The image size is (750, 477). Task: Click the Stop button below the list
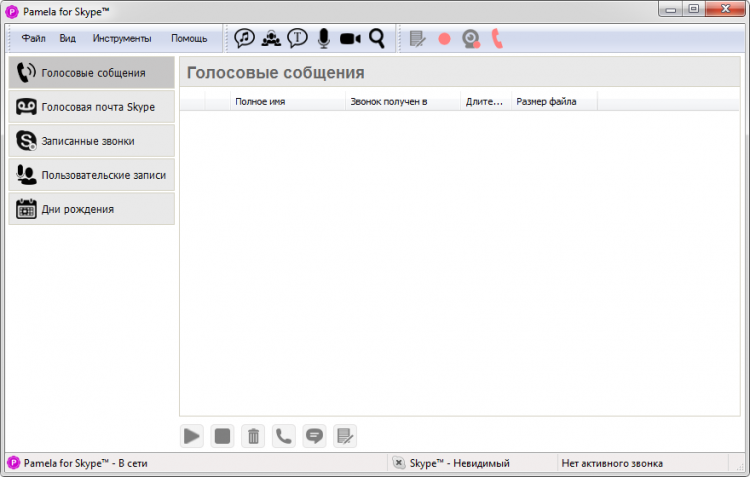pyautogui.click(x=222, y=436)
